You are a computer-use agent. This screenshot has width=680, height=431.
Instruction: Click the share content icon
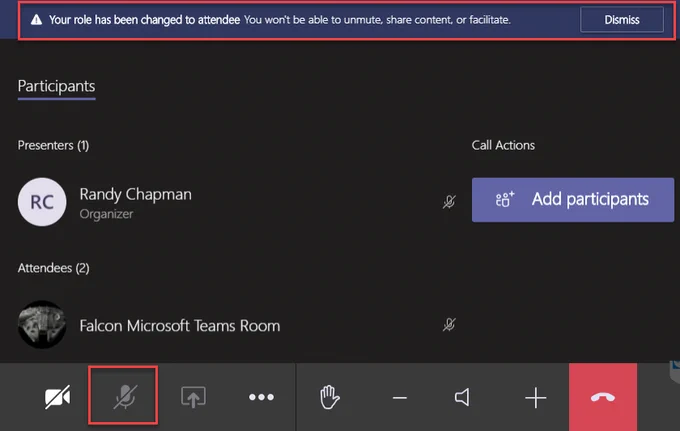pos(193,397)
